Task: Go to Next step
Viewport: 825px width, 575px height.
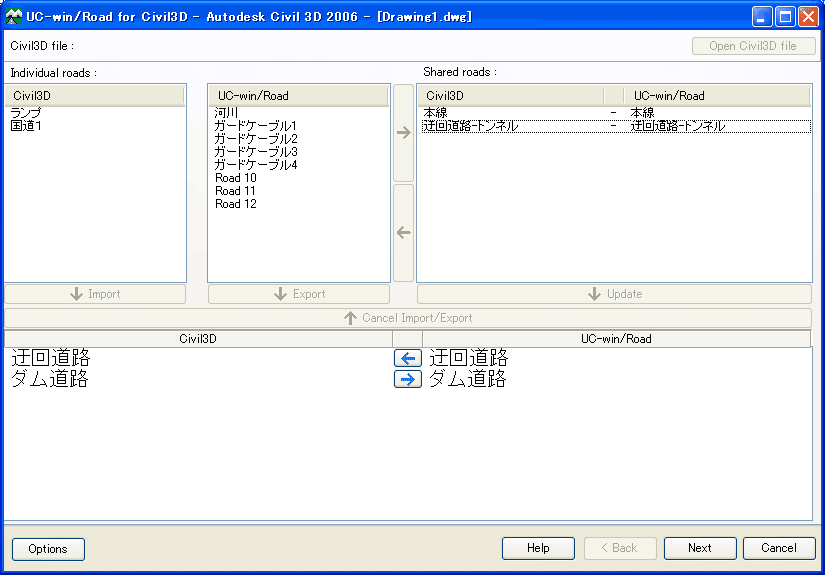Action: click(x=700, y=548)
